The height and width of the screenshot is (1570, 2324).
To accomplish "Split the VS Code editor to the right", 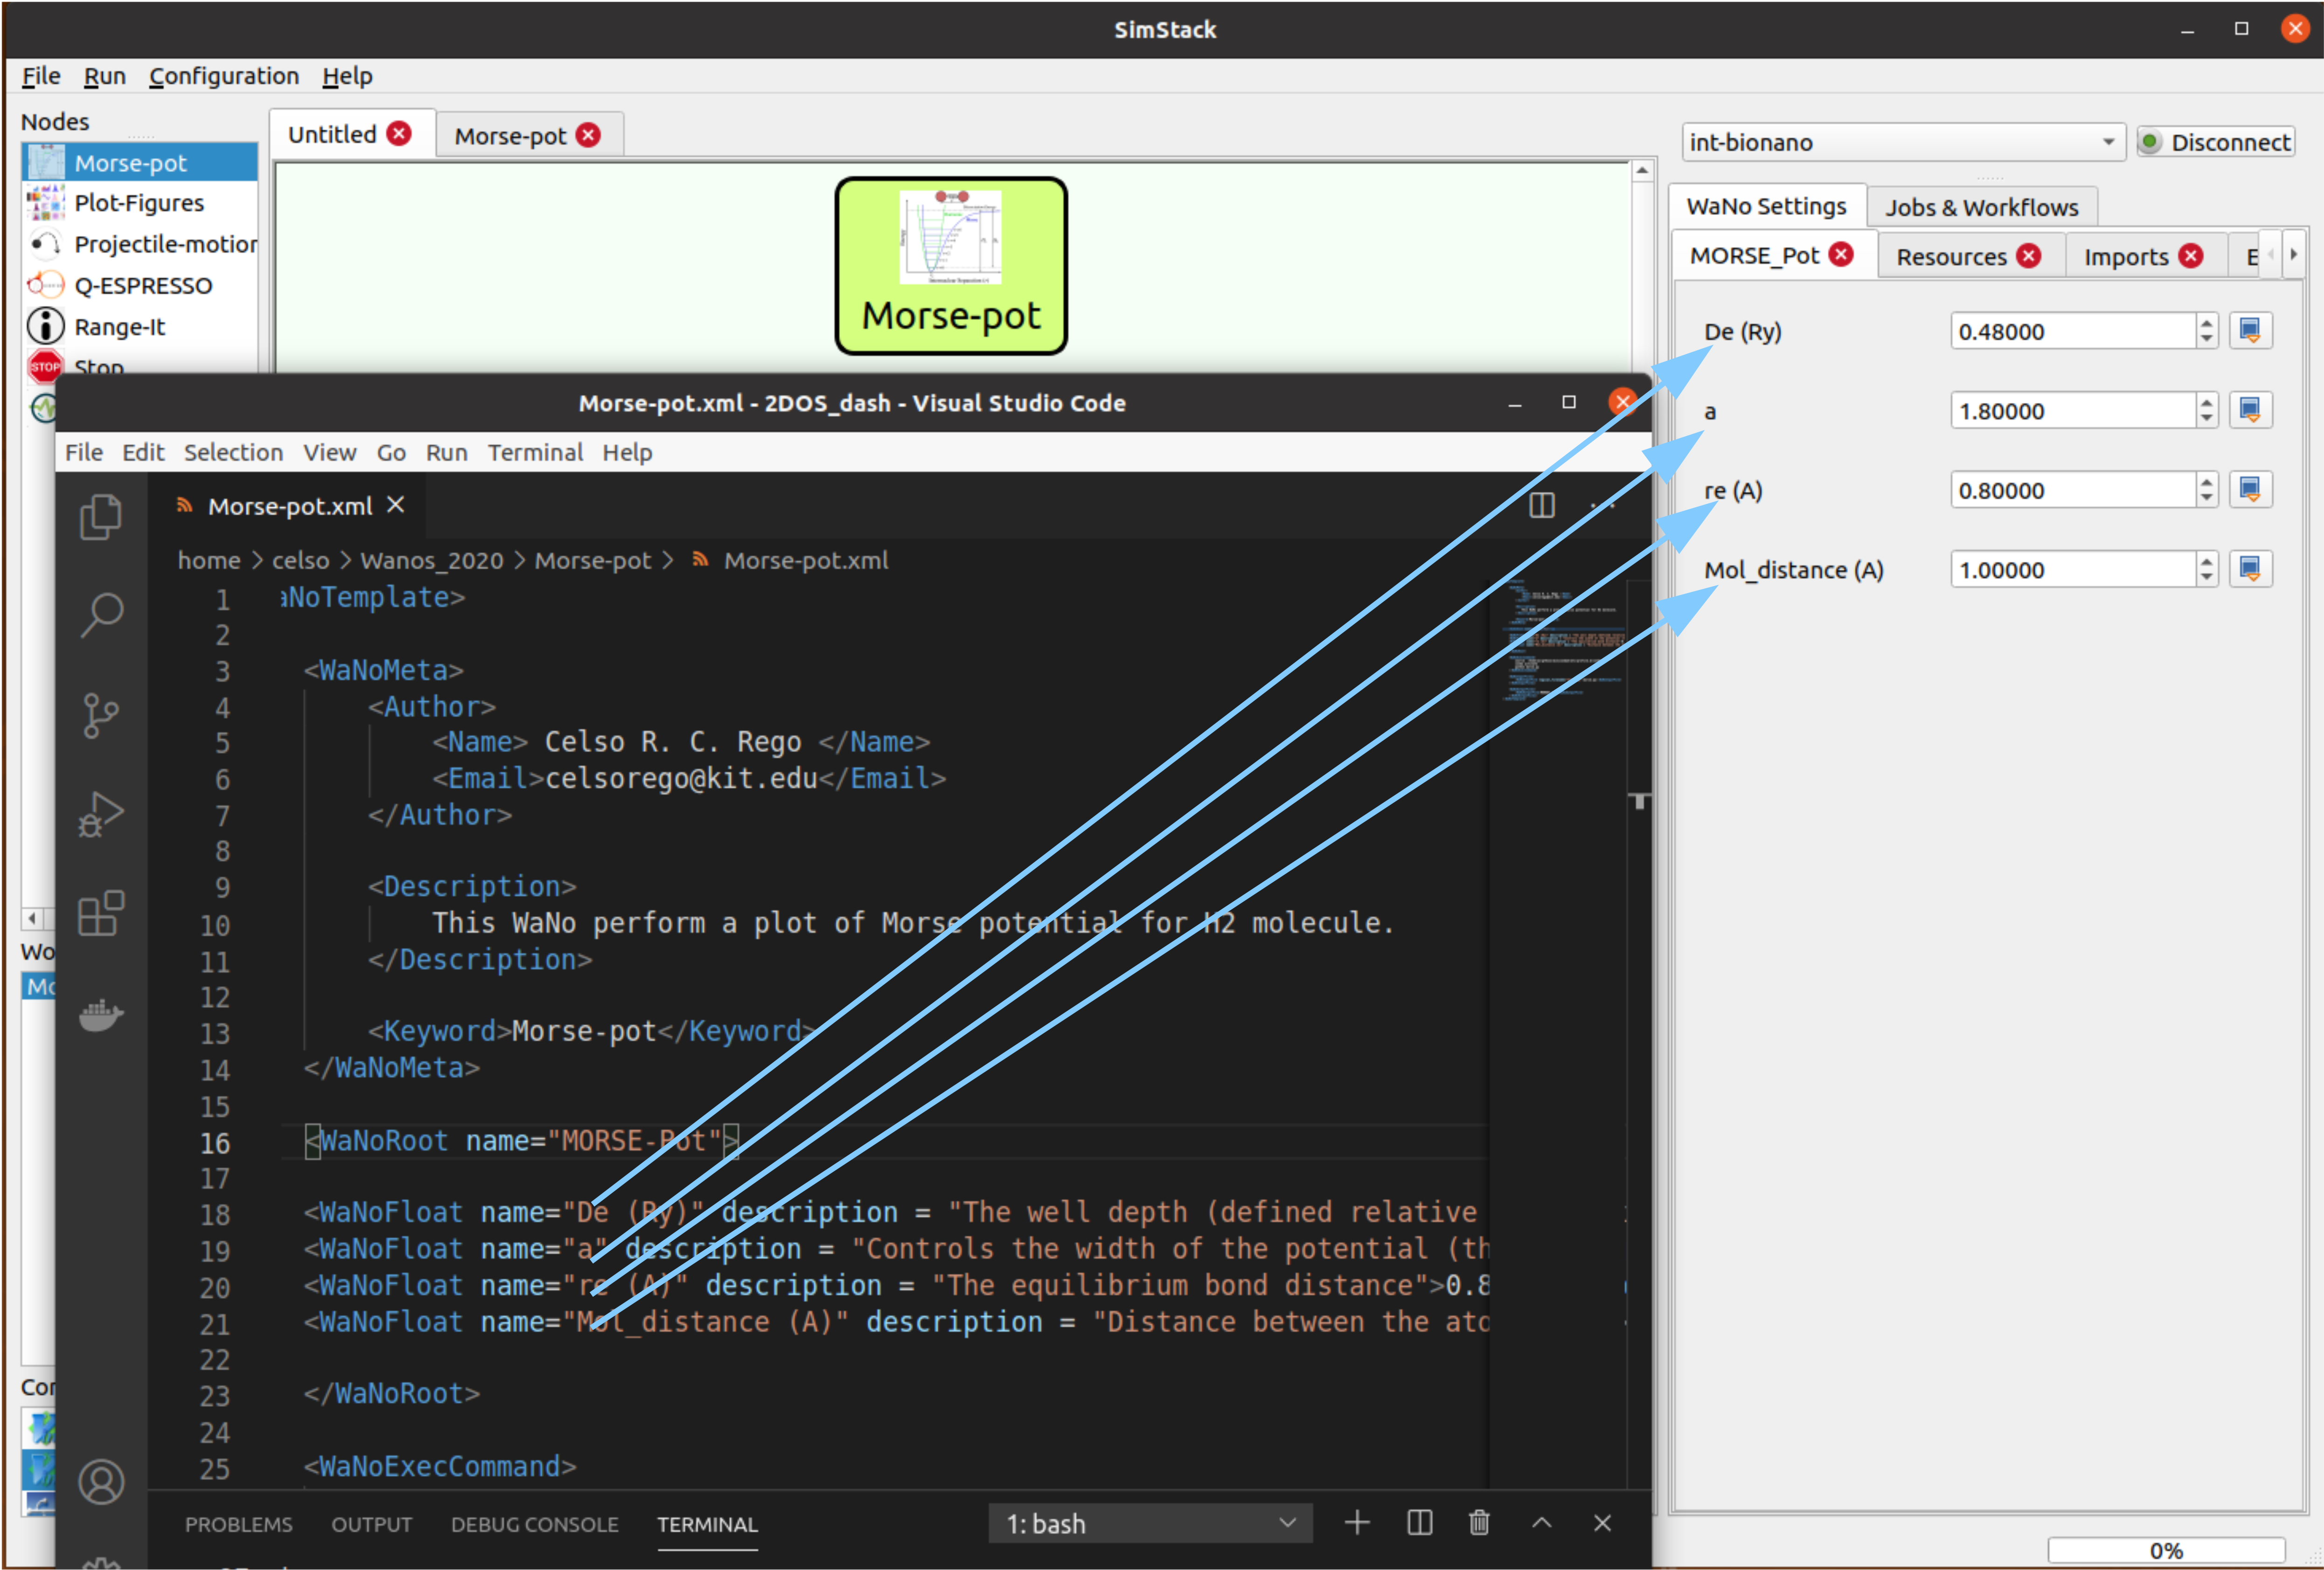I will (x=1542, y=505).
